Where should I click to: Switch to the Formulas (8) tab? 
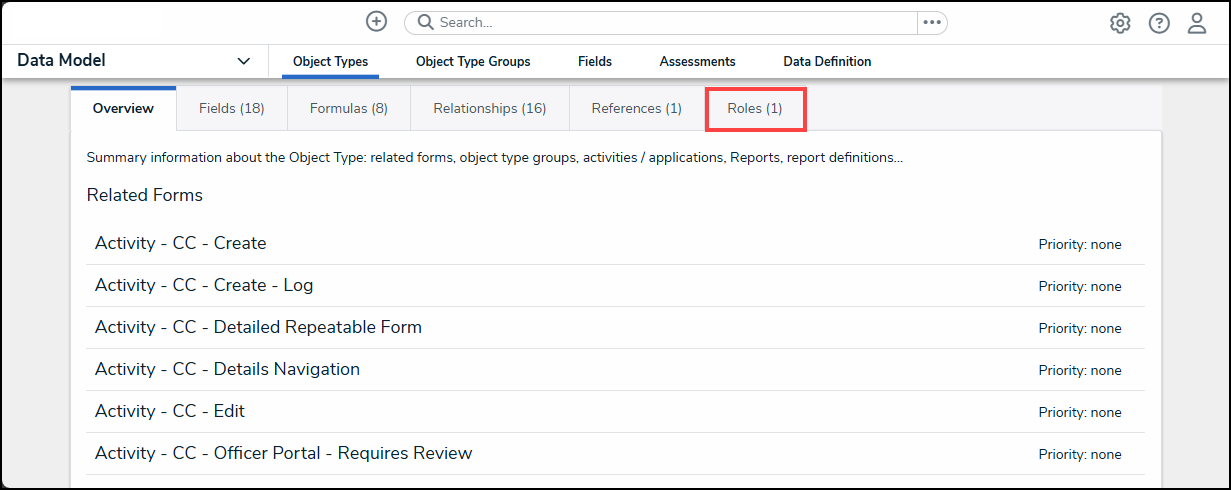click(x=348, y=108)
